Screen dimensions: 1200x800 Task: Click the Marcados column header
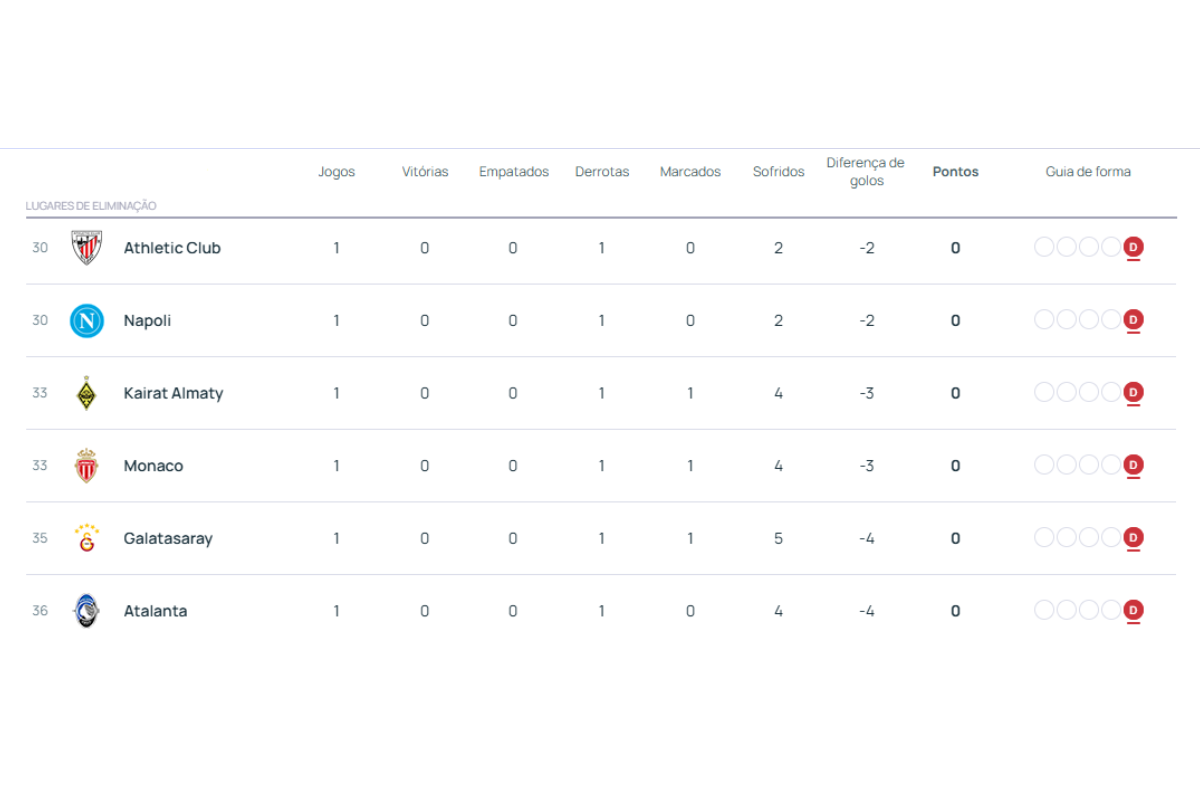point(690,172)
